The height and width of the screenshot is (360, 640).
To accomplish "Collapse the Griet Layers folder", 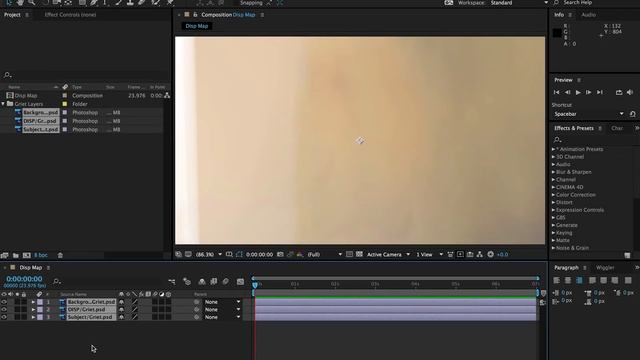I will (3, 104).
